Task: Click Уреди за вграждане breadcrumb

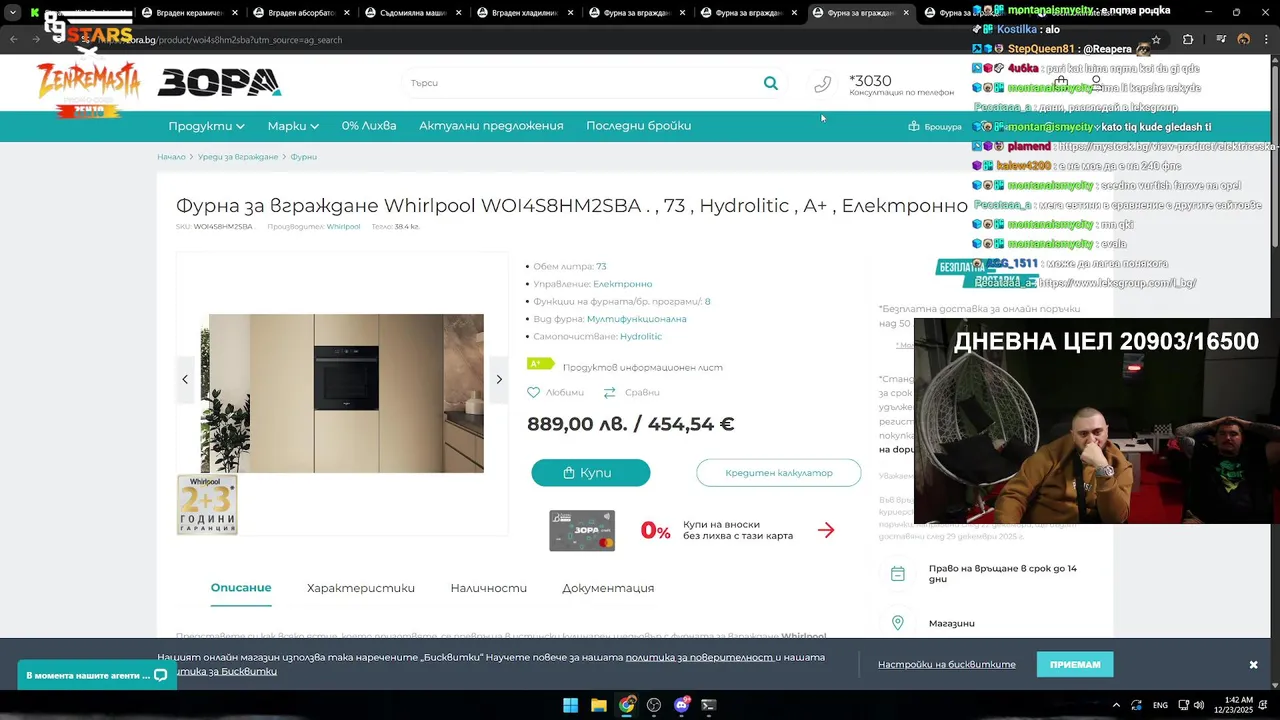Action: pos(238,157)
